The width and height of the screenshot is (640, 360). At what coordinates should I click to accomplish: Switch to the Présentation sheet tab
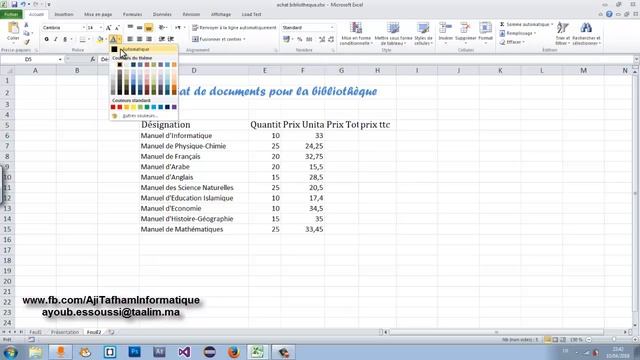(x=65, y=332)
